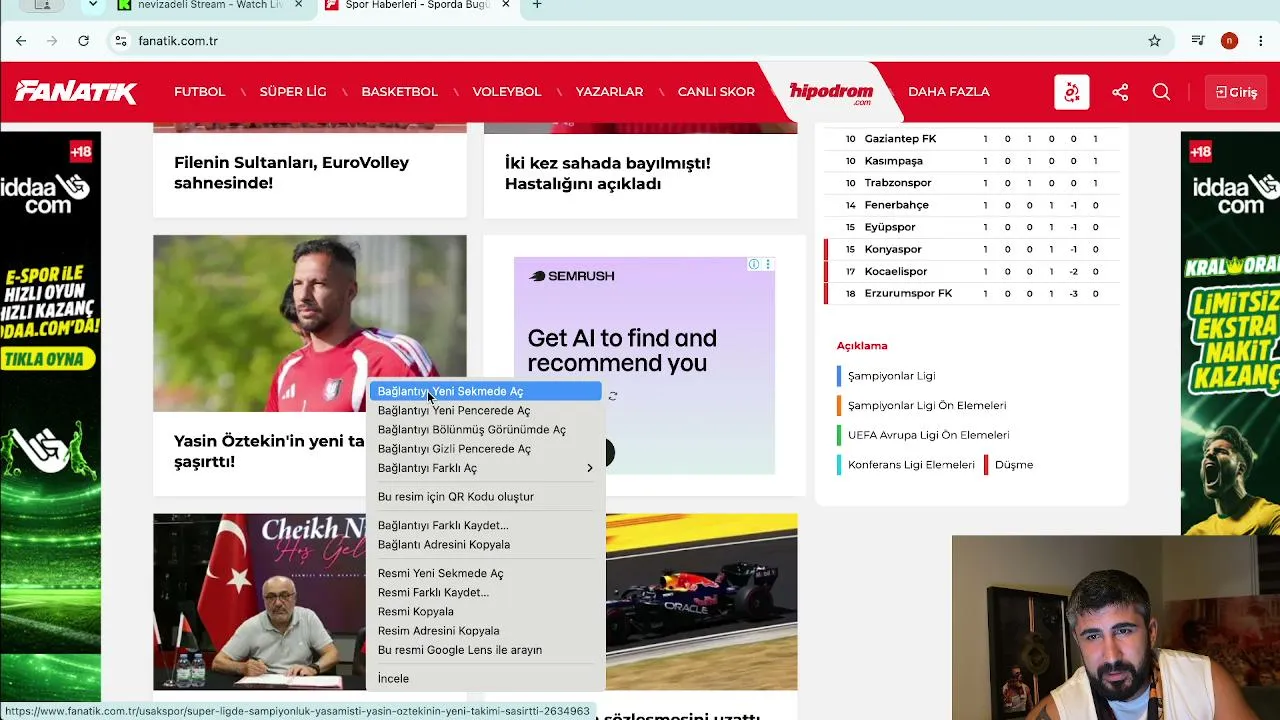Choose 'Bağlantıyı Farklı Kaydet...'
The height and width of the screenshot is (720, 1280).
tap(486, 525)
